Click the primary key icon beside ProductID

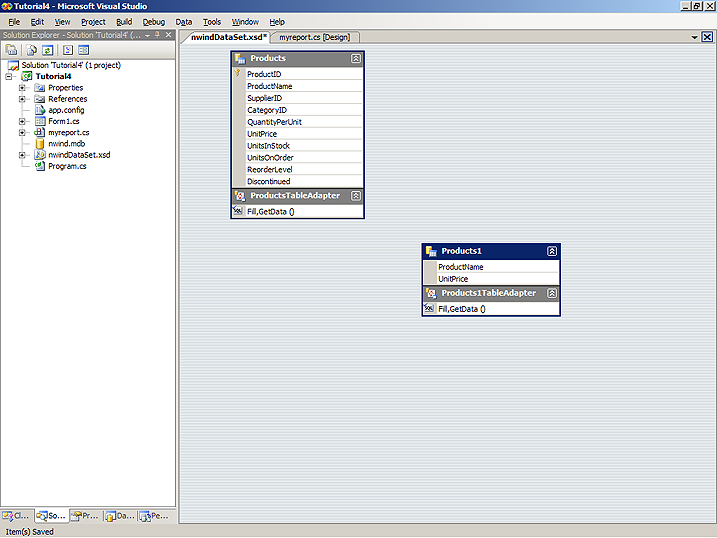[x=238, y=74]
